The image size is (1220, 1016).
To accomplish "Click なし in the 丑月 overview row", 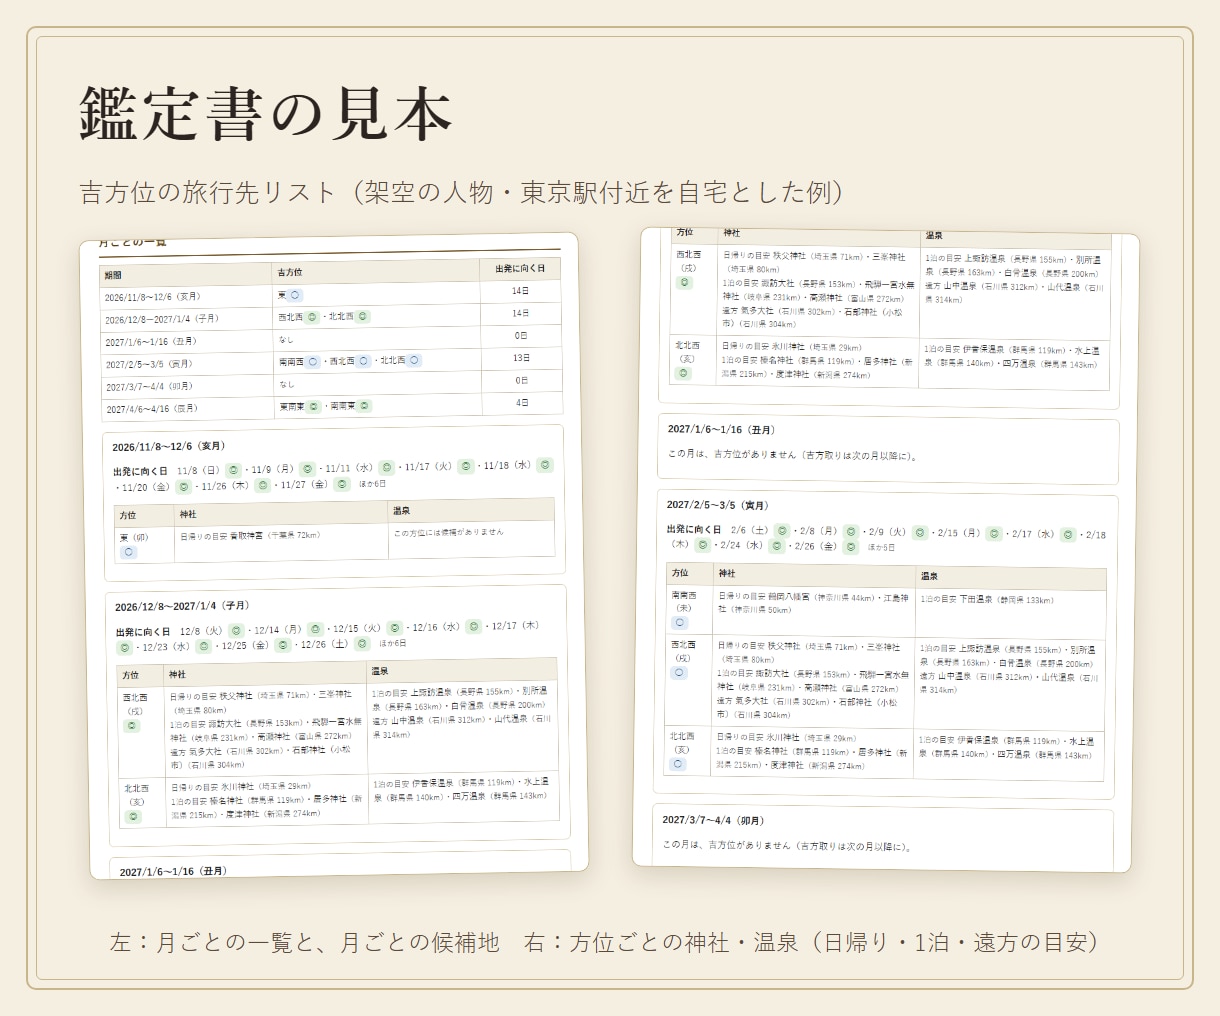I will click(286, 340).
